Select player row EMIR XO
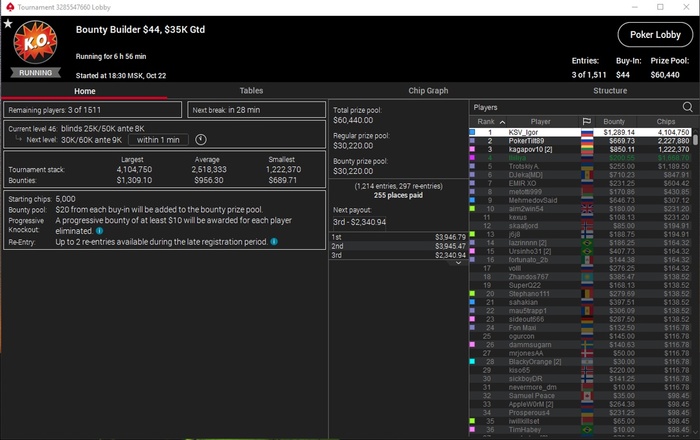The width and height of the screenshot is (700, 440). [580, 183]
